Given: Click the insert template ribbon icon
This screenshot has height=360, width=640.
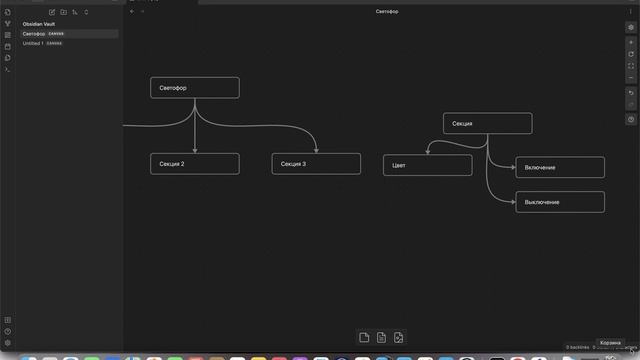Looking at the screenshot, I should [8, 58].
